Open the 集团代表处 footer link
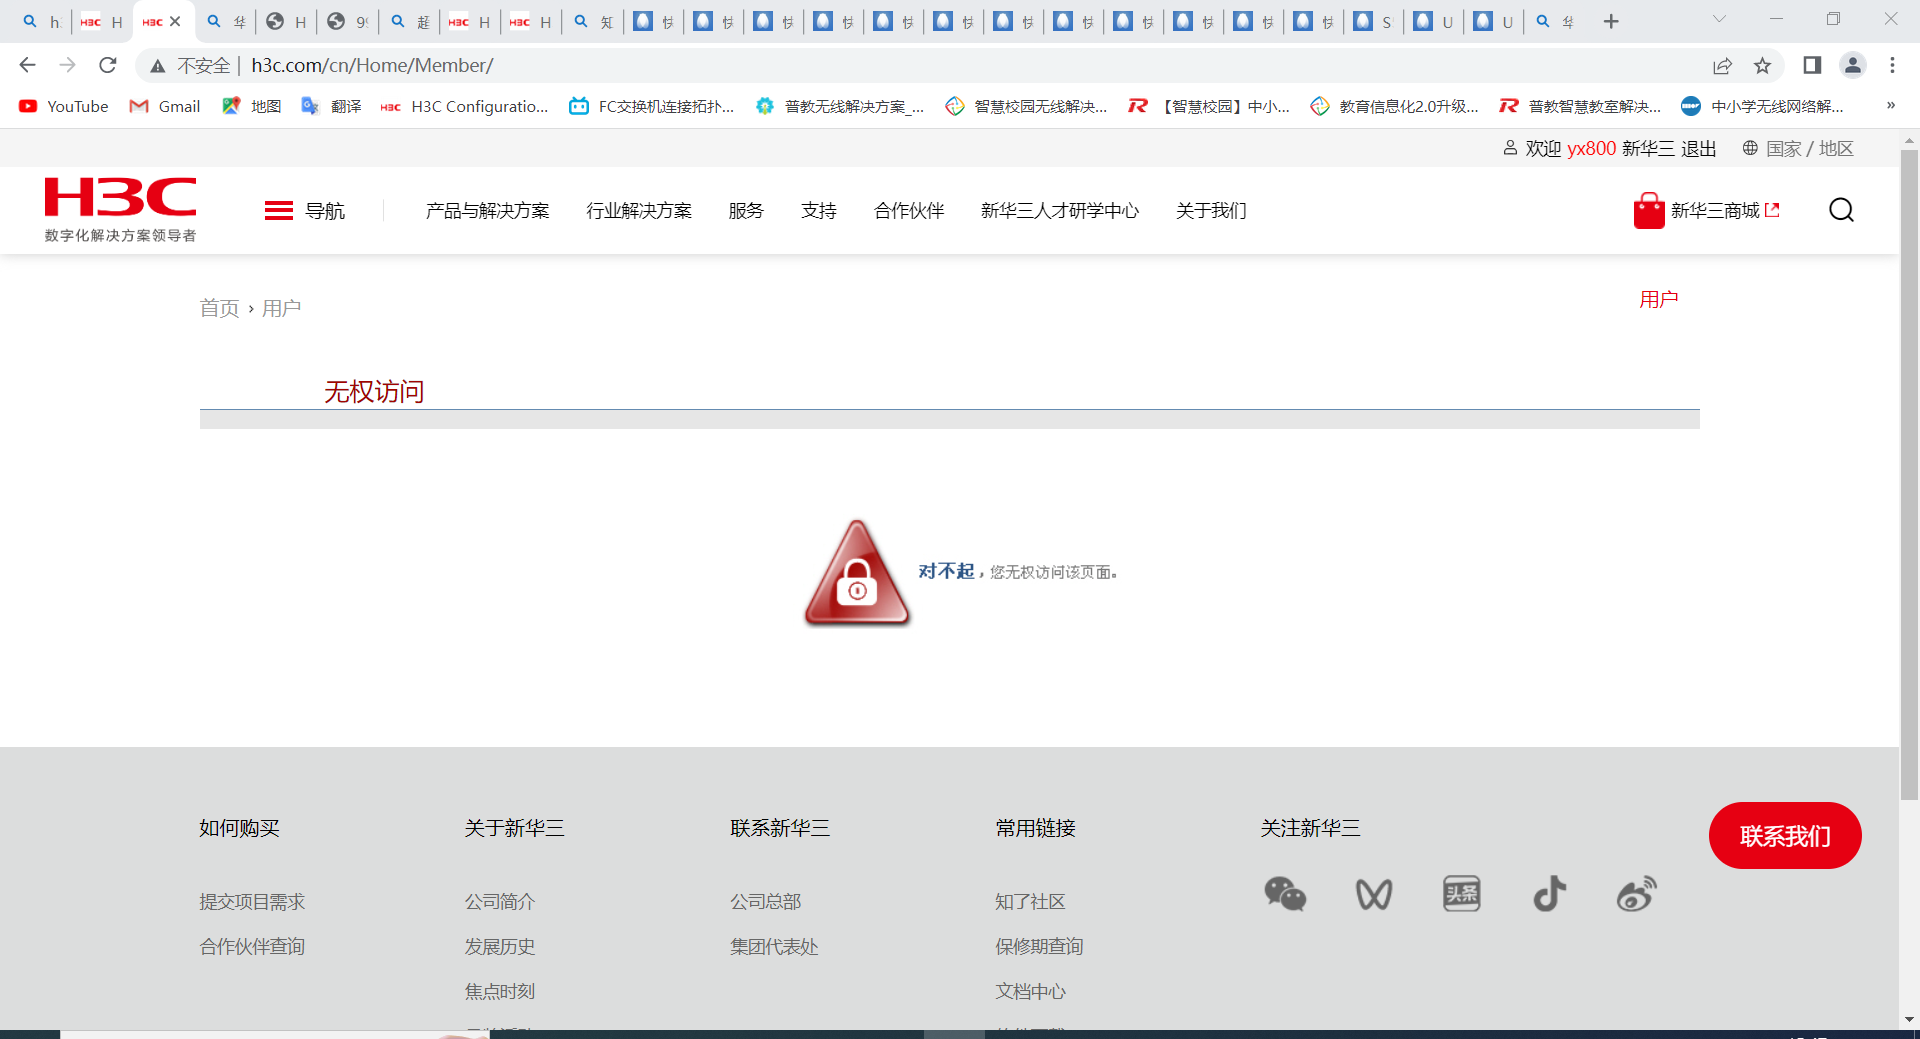 click(x=774, y=947)
